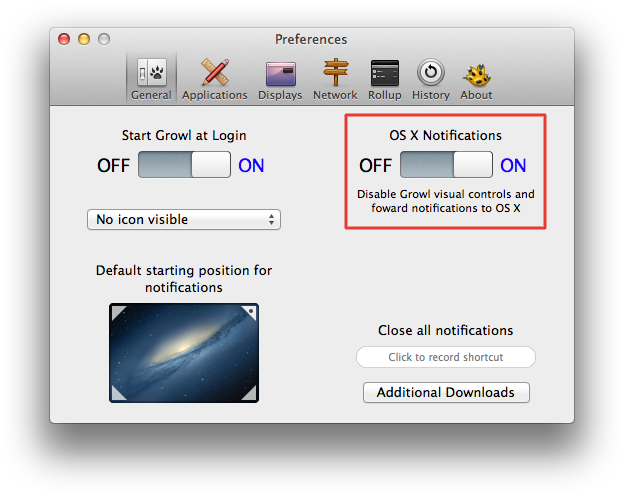Toggle the OS X Notifications switch
The height and width of the screenshot is (494, 623).
point(446,165)
